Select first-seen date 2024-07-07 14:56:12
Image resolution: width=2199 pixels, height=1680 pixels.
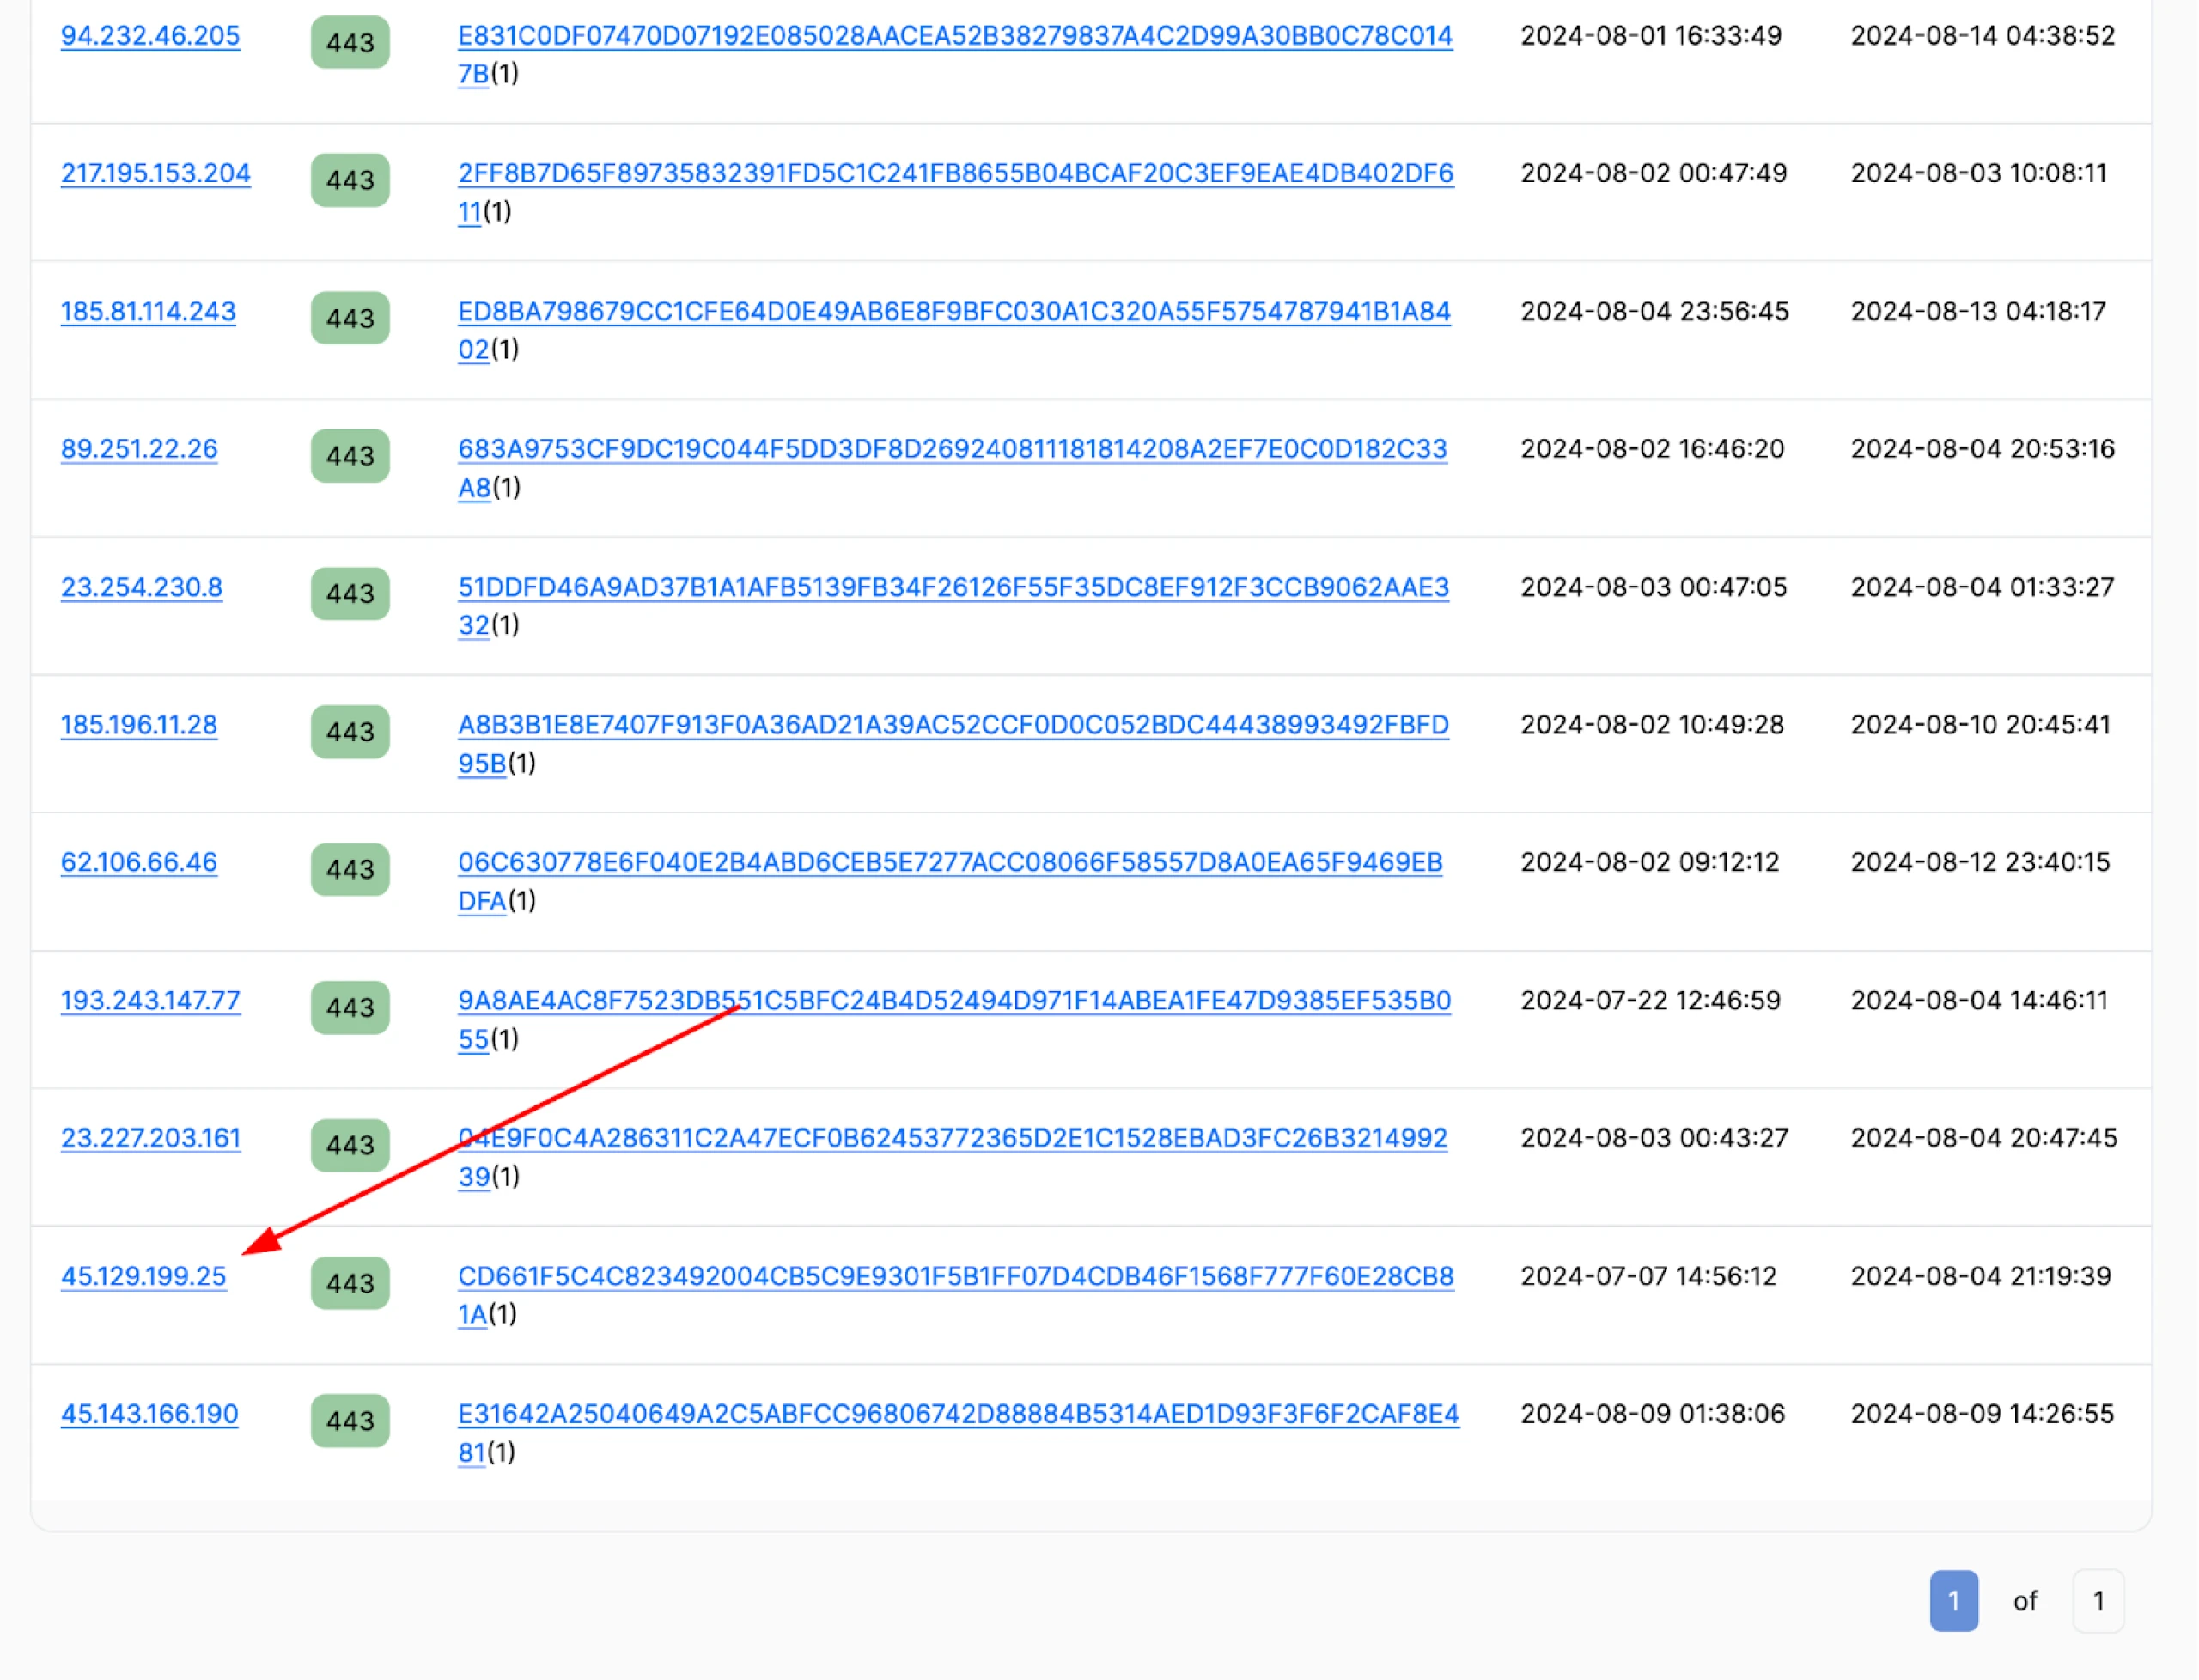click(1649, 1277)
